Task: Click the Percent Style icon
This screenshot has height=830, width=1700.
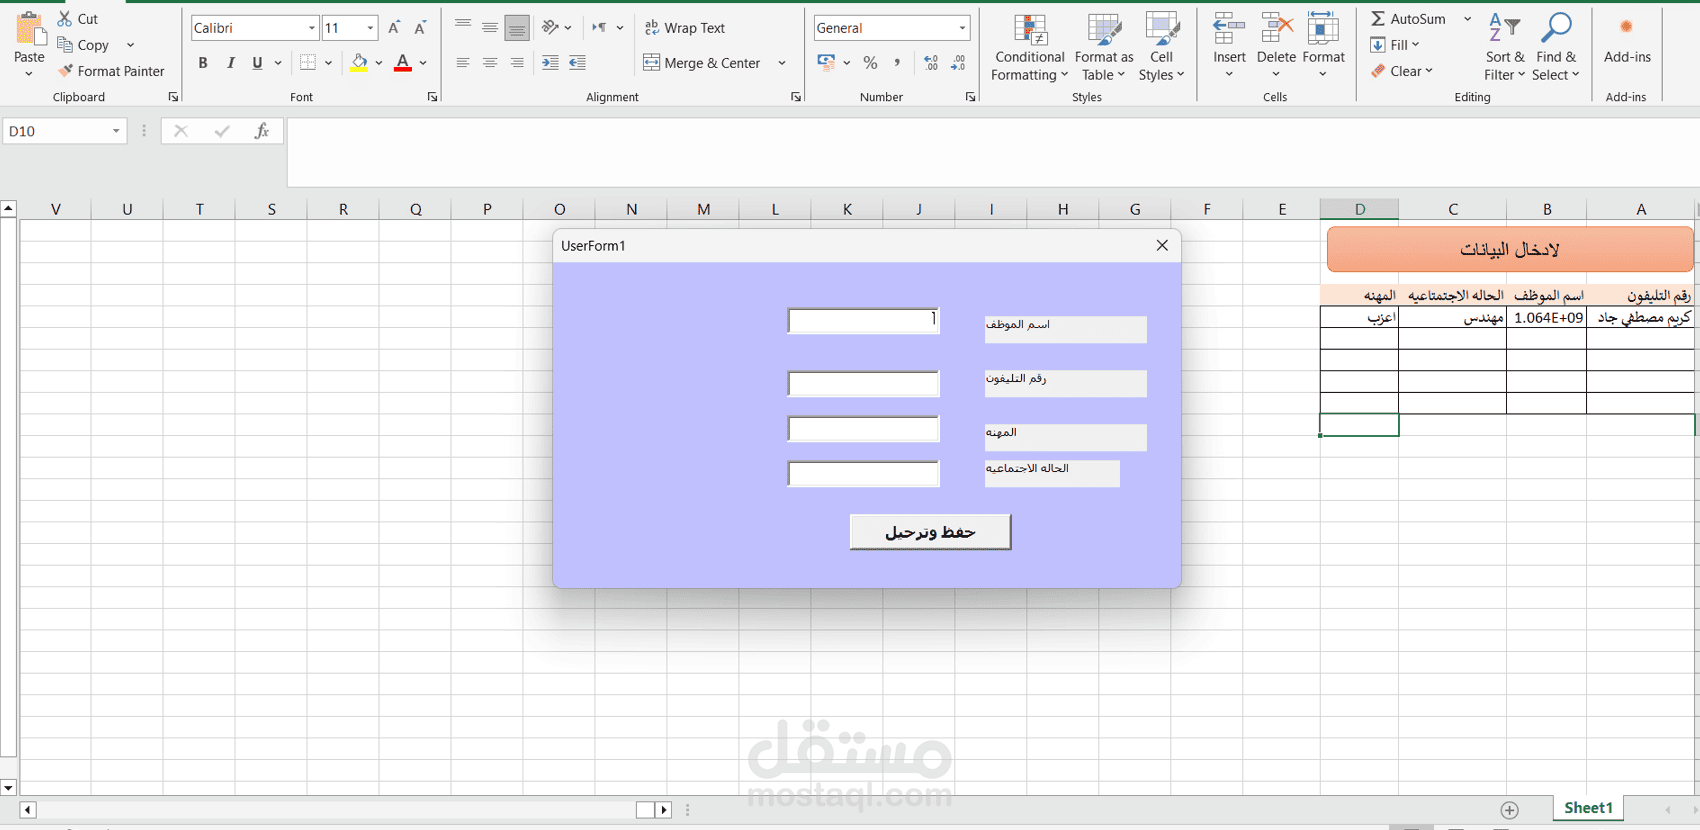Action: (870, 63)
